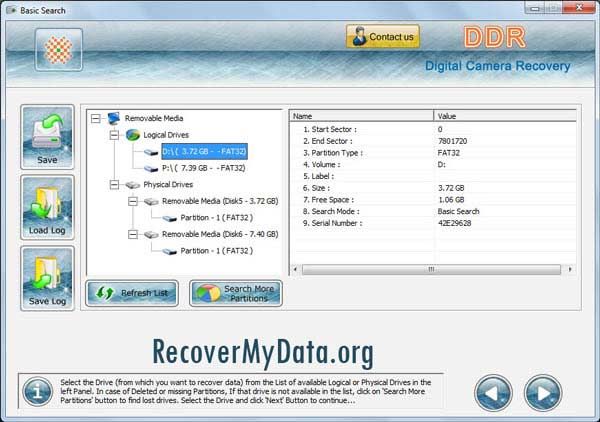Collapse the Removable Media root node
600x422 pixels.
coord(96,118)
